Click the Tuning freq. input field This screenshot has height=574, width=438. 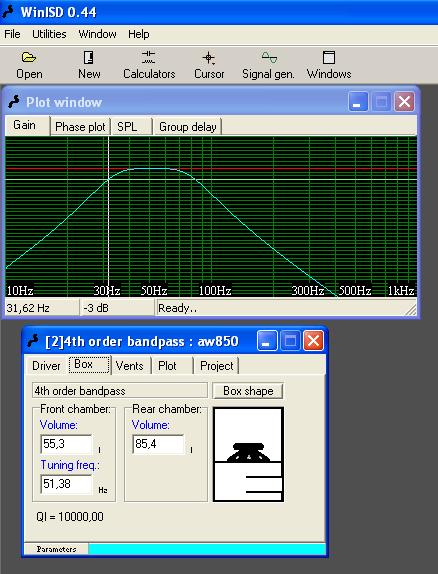(x=66, y=484)
